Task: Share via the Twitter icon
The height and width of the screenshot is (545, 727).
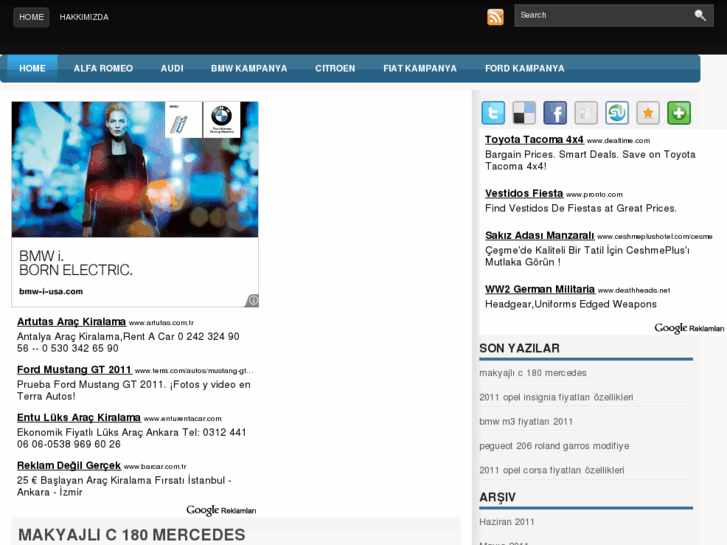Action: pyautogui.click(x=493, y=113)
